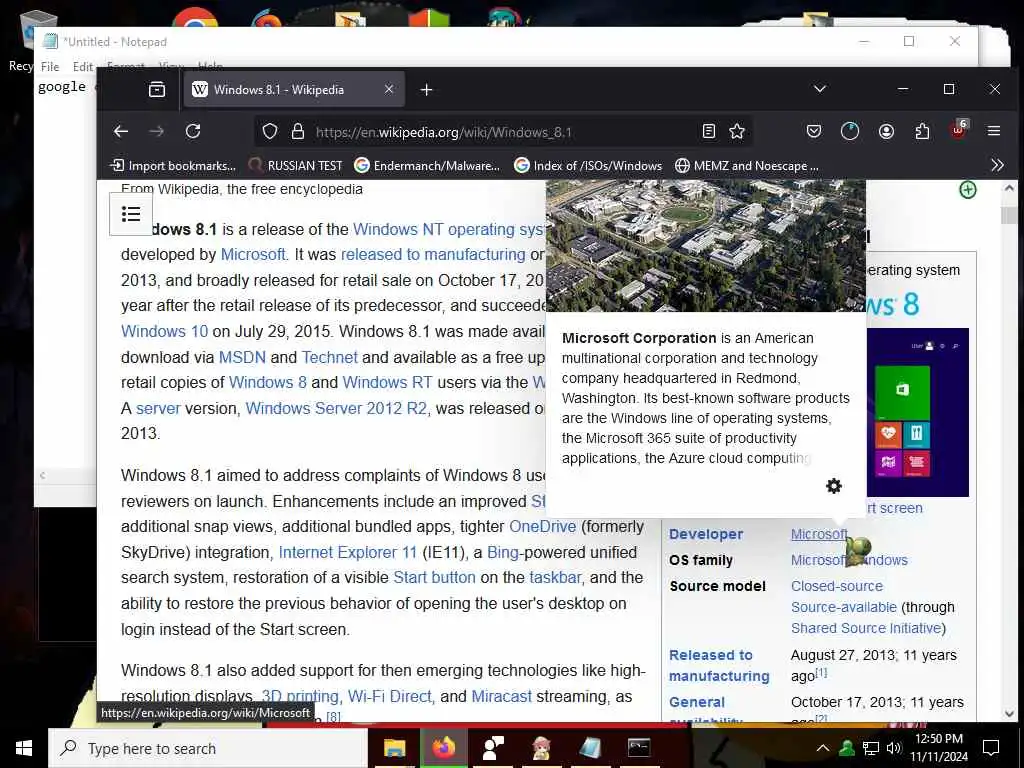1024x768 pixels.
Task: Open Windows Start menu
Action: pyautogui.click(x=24, y=748)
